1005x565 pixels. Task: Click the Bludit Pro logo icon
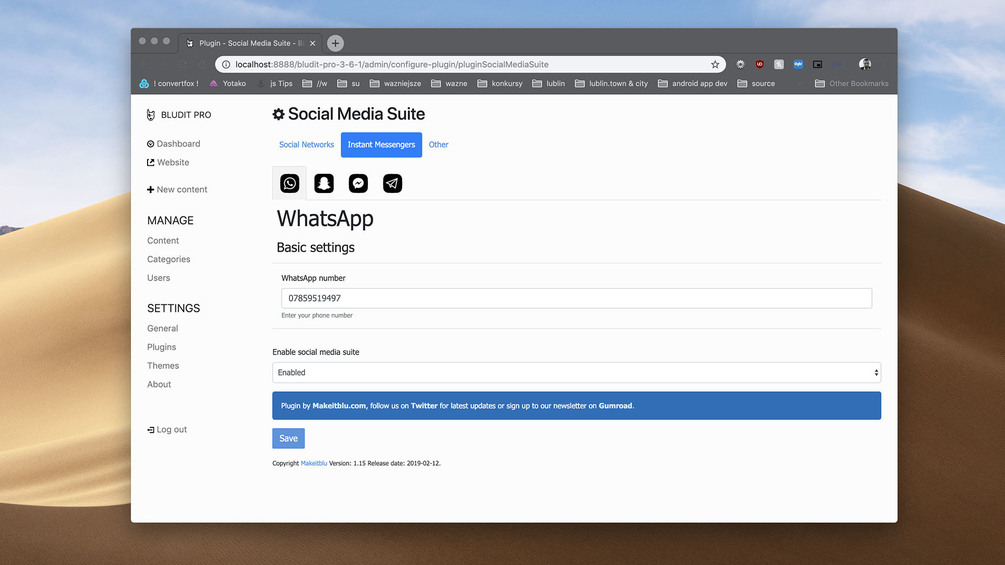coord(151,115)
